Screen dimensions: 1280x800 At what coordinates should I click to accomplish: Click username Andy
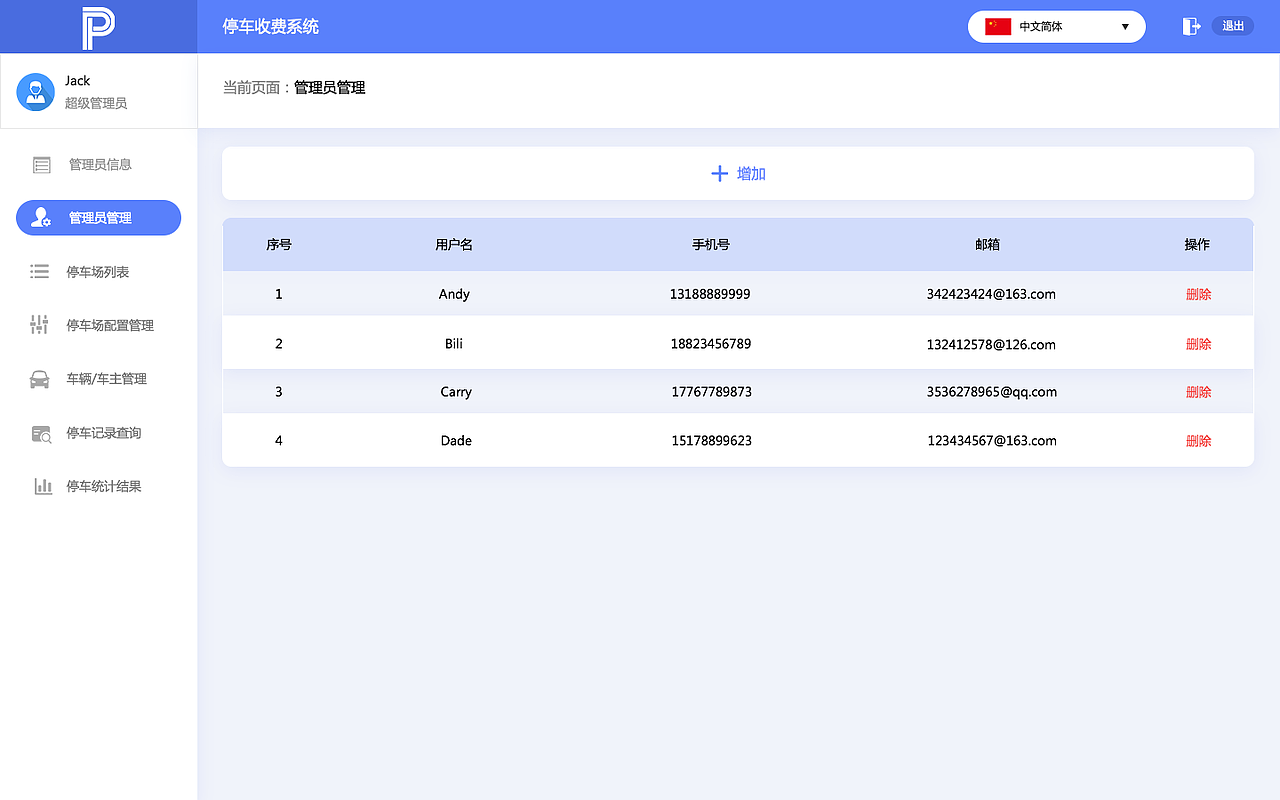point(454,294)
